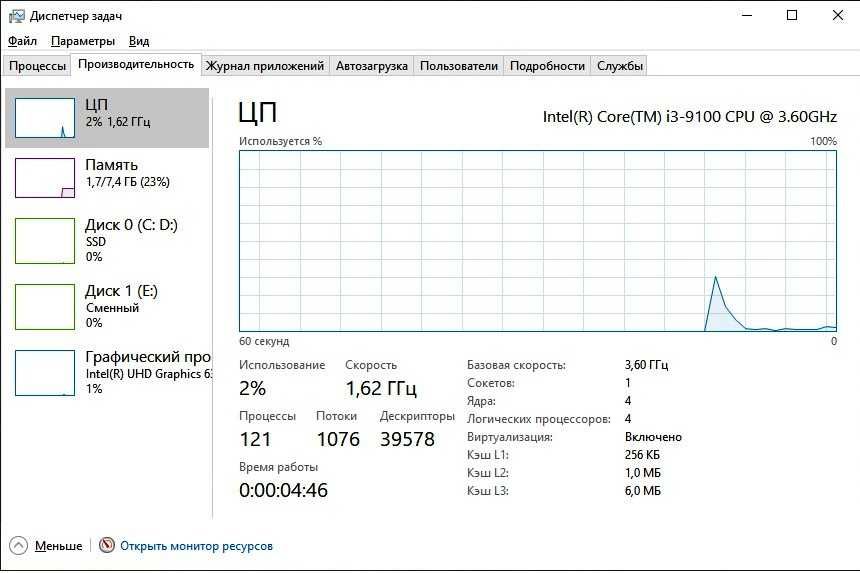Image resolution: width=860 pixels, height=573 pixels.
Task: Click the SSD disk type text
Action: click(x=96, y=242)
